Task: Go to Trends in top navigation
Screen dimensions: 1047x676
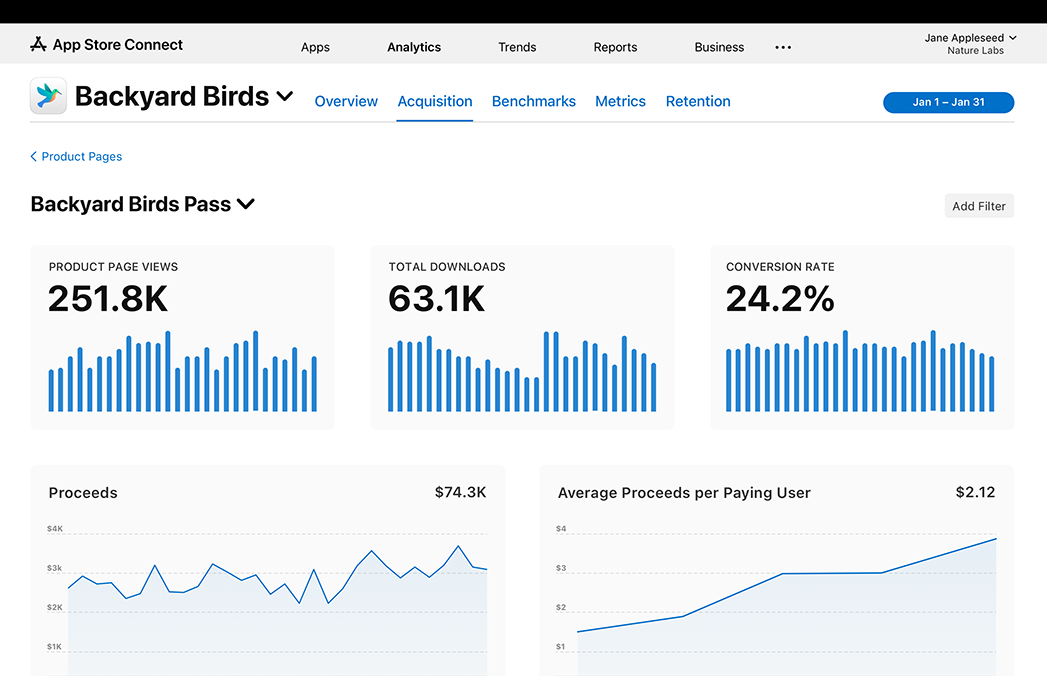Action: pyautogui.click(x=517, y=47)
